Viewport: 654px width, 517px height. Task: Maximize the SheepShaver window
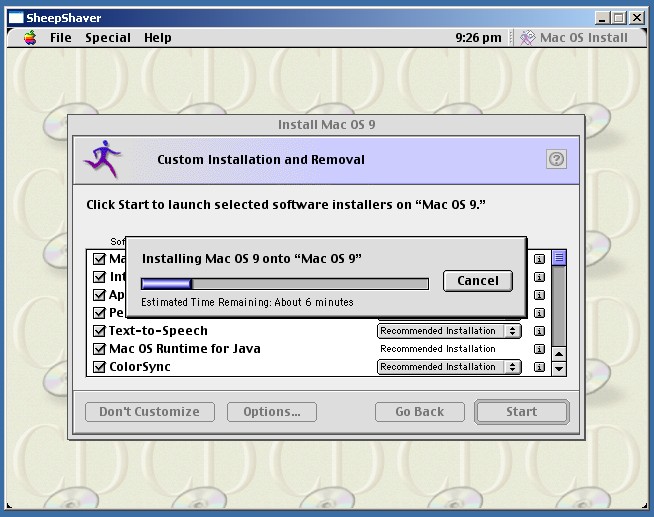point(619,18)
